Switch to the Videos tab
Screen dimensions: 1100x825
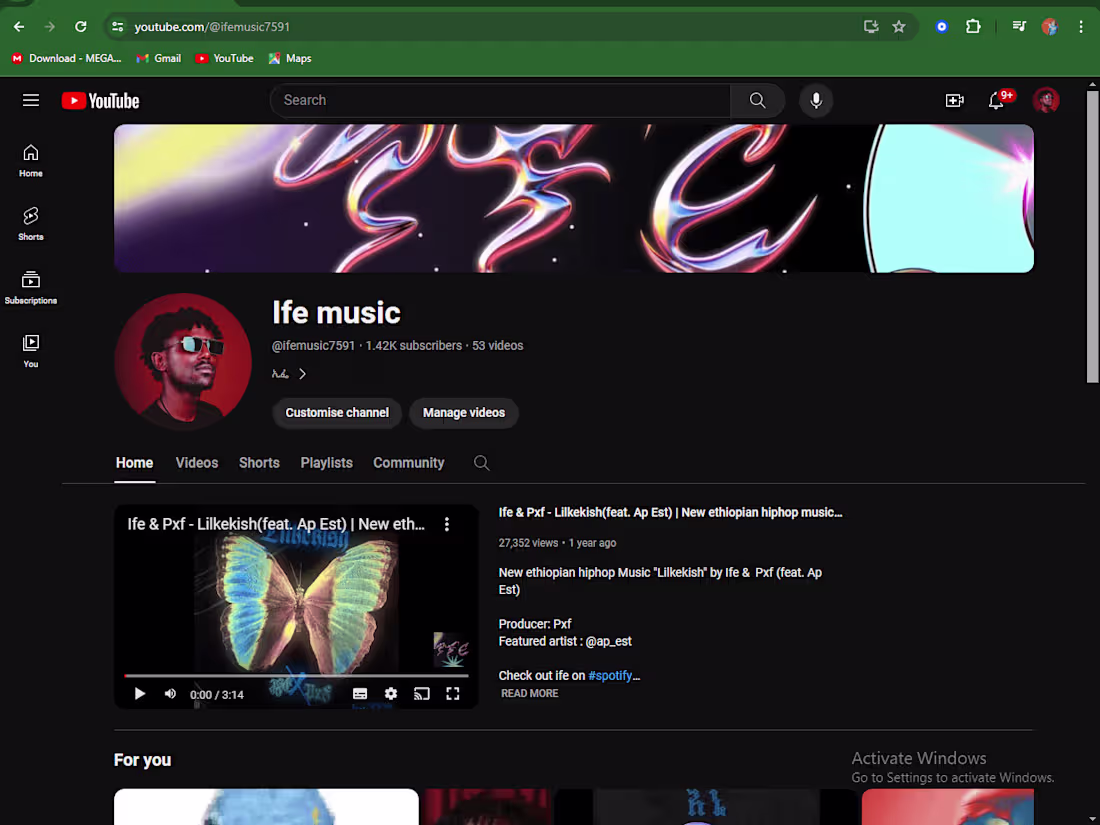click(196, 463)
